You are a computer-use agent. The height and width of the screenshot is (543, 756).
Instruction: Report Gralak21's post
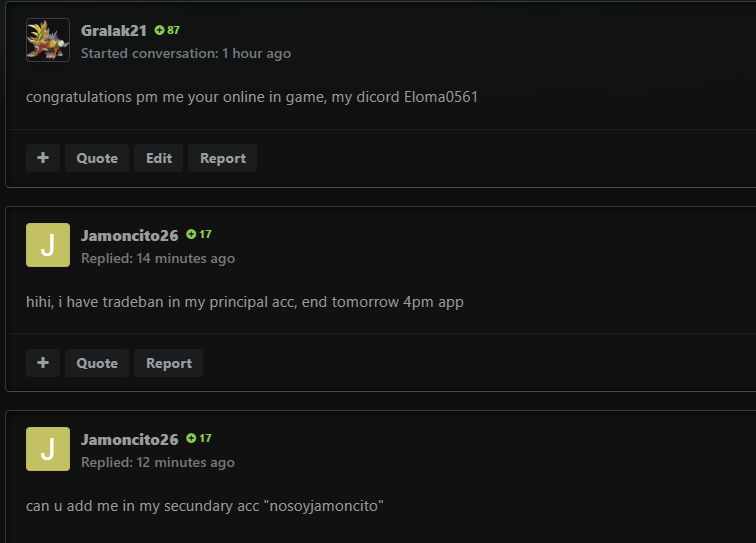point(223,158)
